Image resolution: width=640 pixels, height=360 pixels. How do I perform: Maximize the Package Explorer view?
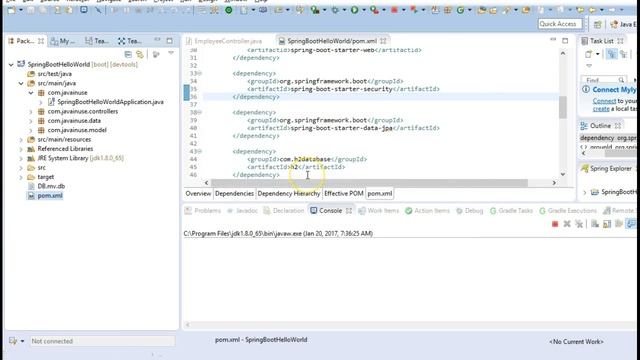(x=169, y=40)
